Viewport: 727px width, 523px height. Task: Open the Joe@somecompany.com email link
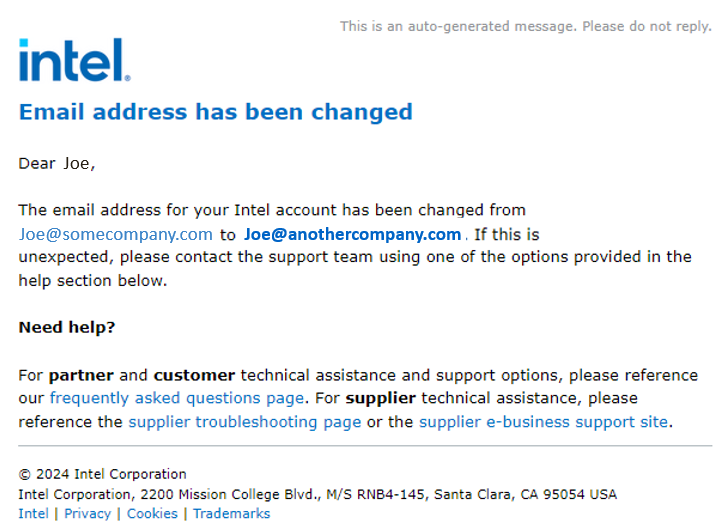click(x=115, y=235)
